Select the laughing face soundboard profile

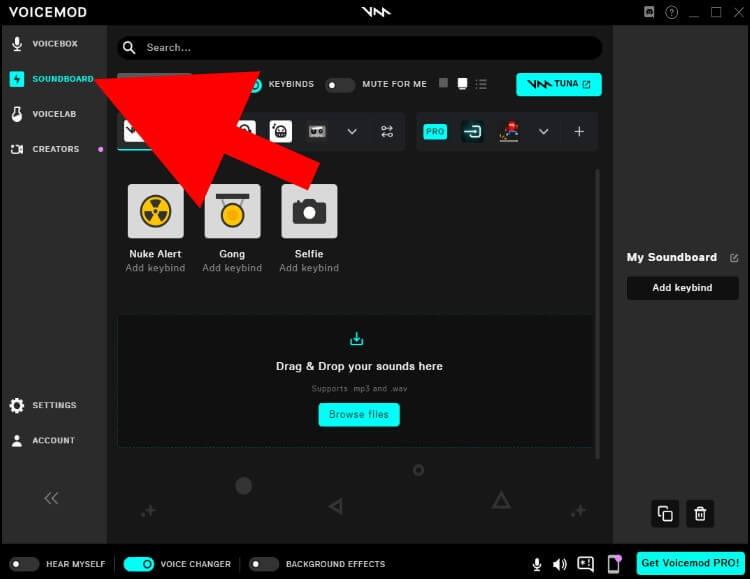(x=281, y=131)
